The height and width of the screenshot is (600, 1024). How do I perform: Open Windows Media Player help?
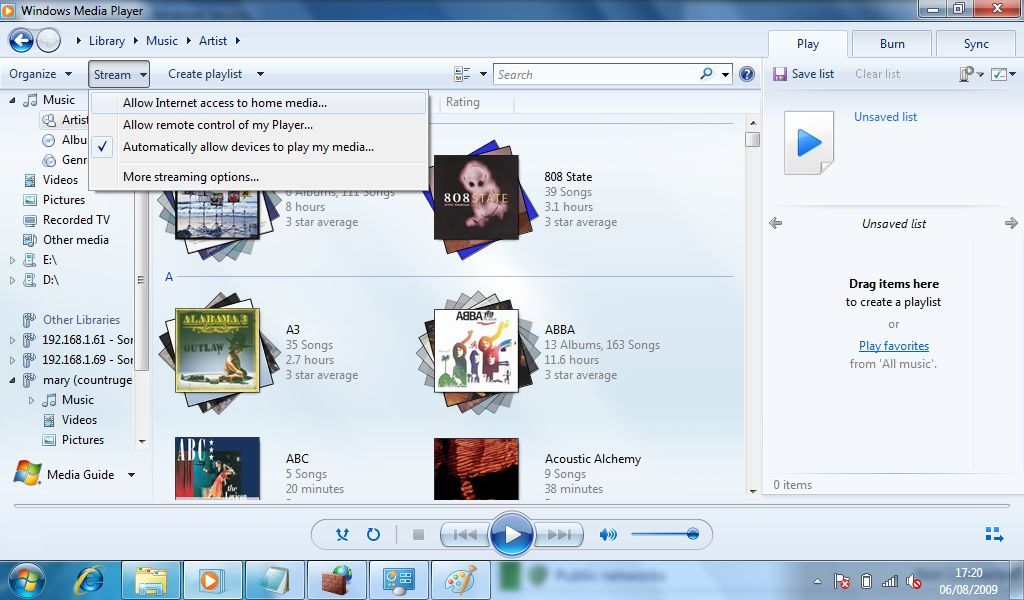746,73
